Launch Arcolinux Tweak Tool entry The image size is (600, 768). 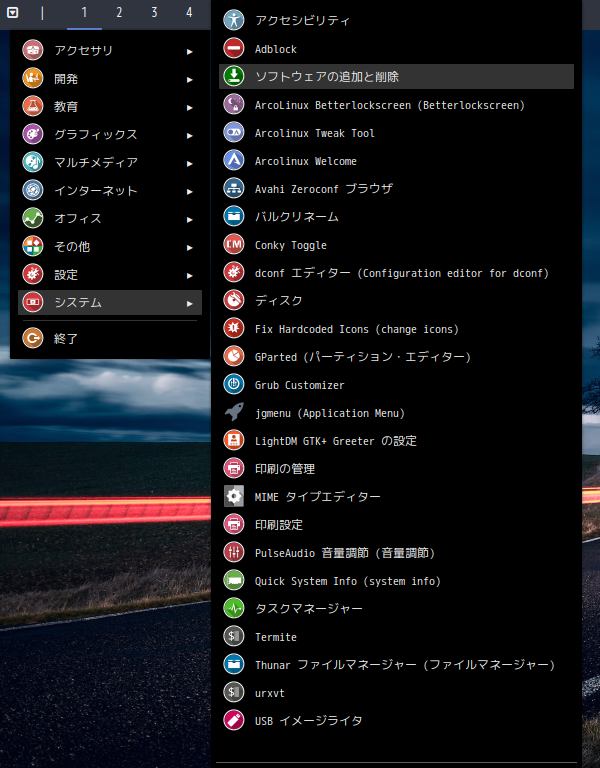point(396,132)
